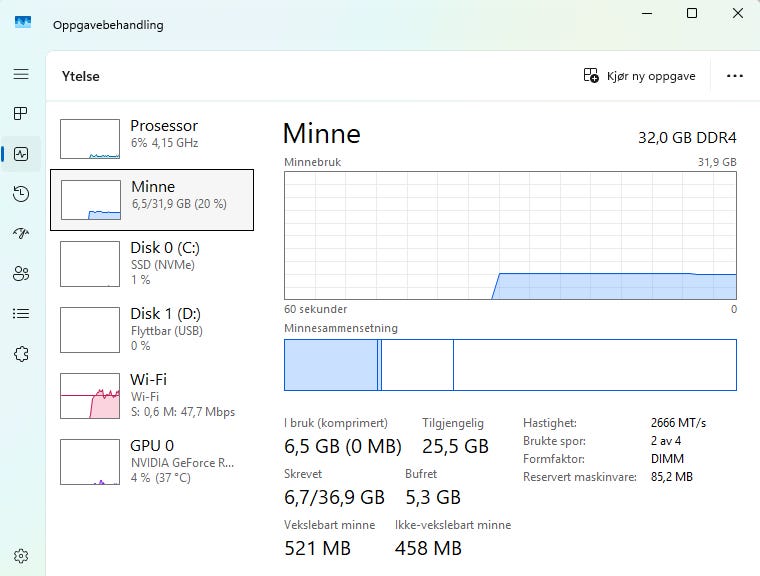Select Disk 1 (D:) performance item
The height and width of the screenshot is (576, 760).
152,330
